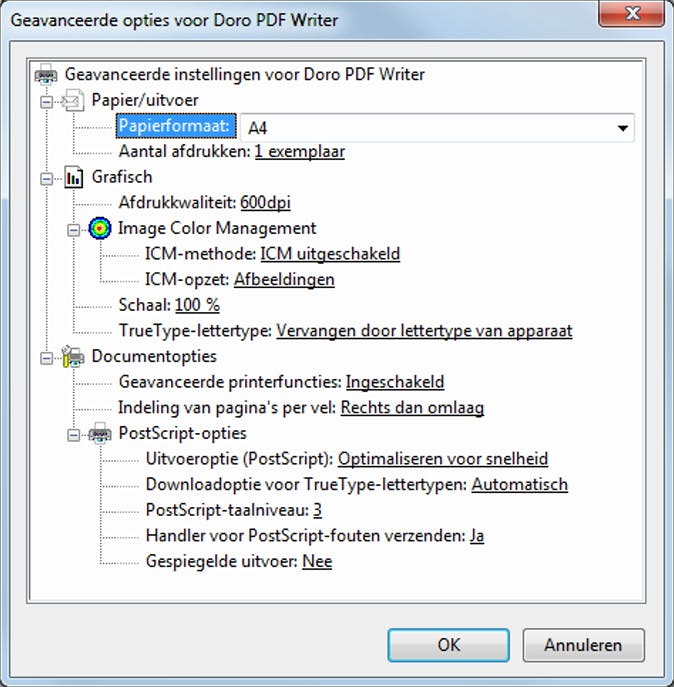The height and width of the screenshot is (687, 674).
Task: Click the Documentopties printer icon
Action: pos(73,356)
